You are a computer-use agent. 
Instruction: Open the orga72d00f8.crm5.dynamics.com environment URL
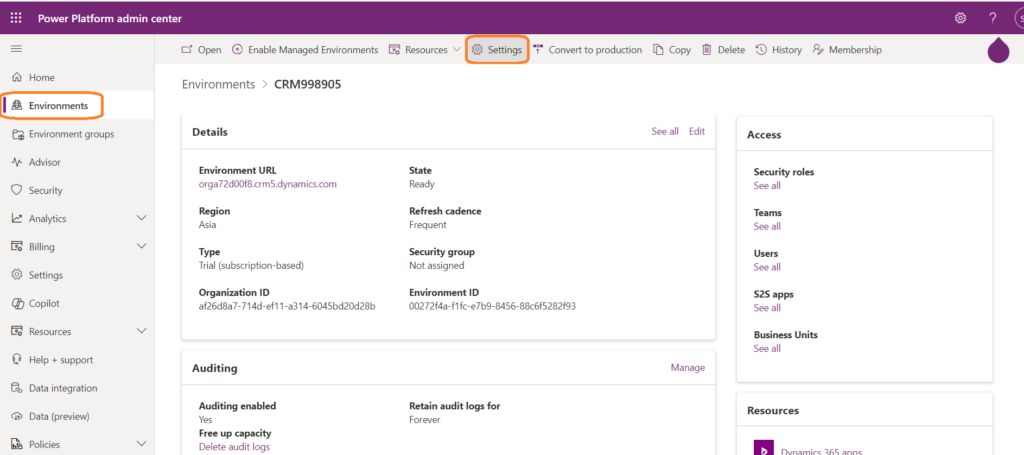[x=268, y=184]
